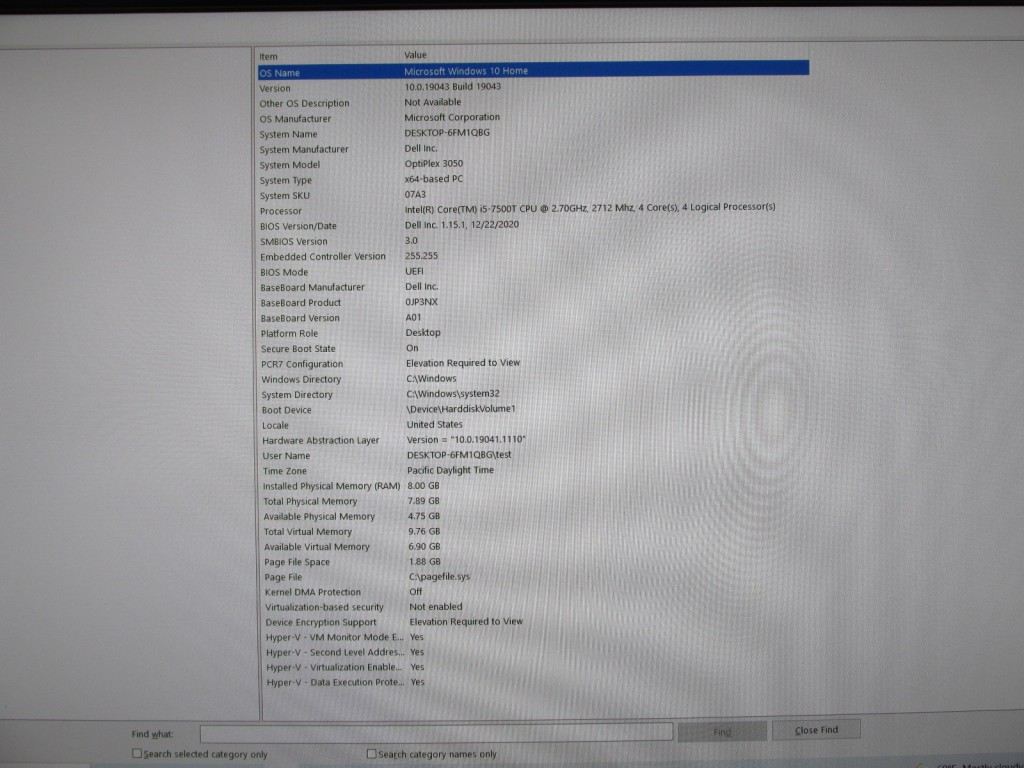The width and height of the screenshot is (1024, 768).
Task: Select the Locale row
Action: tap(533, 425)
